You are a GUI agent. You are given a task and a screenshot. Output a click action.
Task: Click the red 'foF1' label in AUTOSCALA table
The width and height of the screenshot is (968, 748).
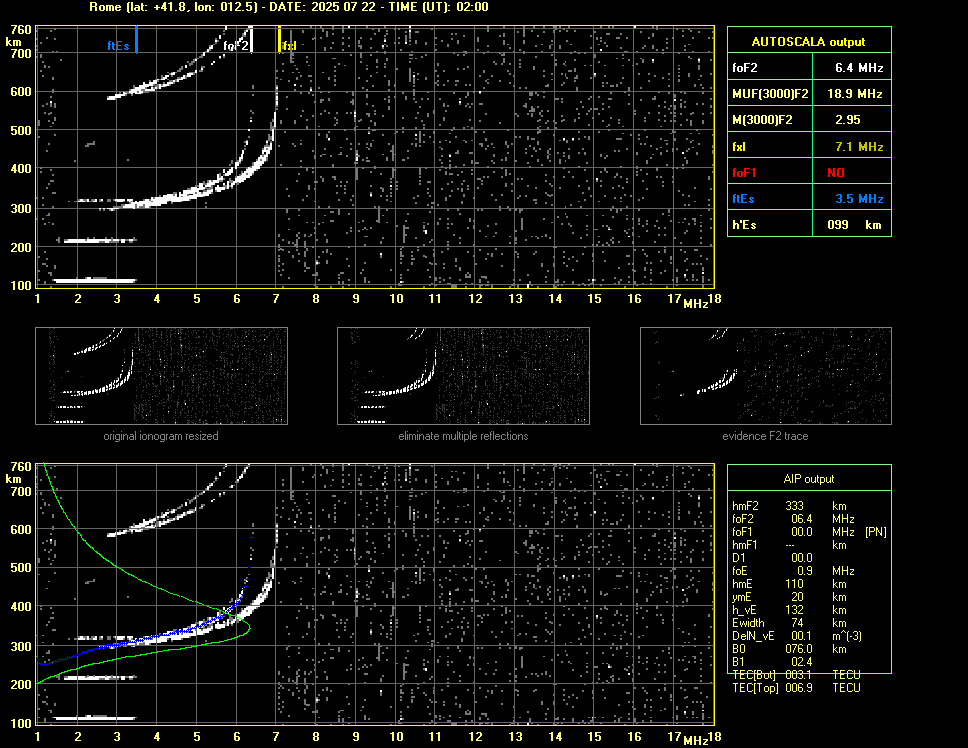coord(743,173)
